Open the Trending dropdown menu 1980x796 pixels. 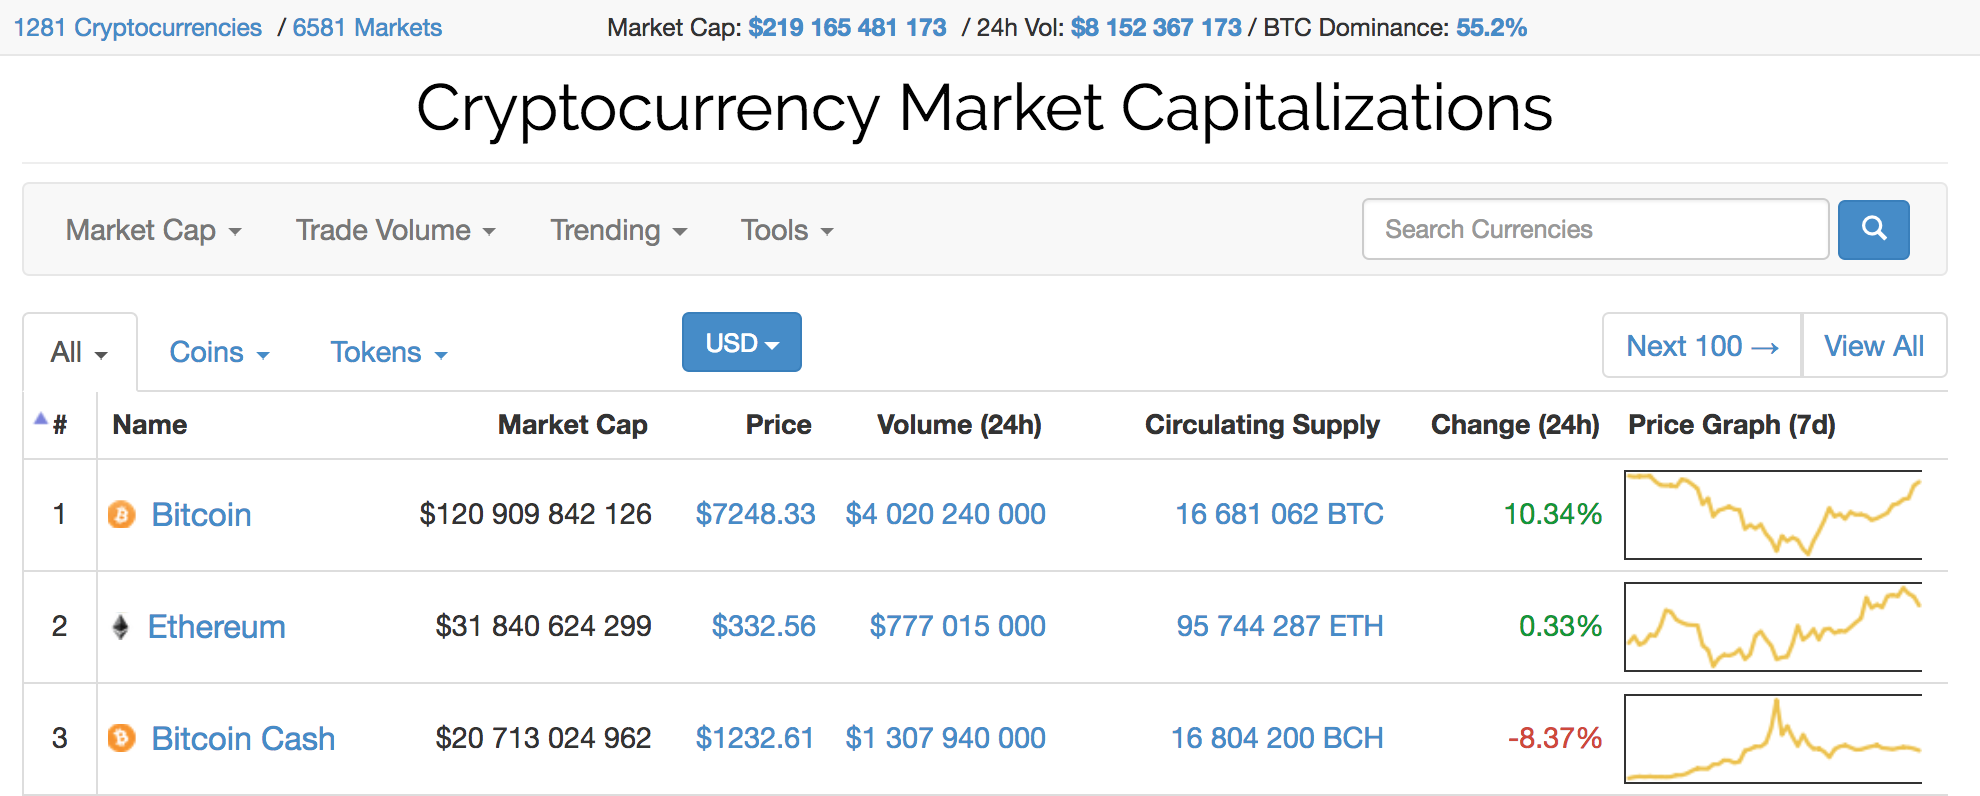pos(618,231)
